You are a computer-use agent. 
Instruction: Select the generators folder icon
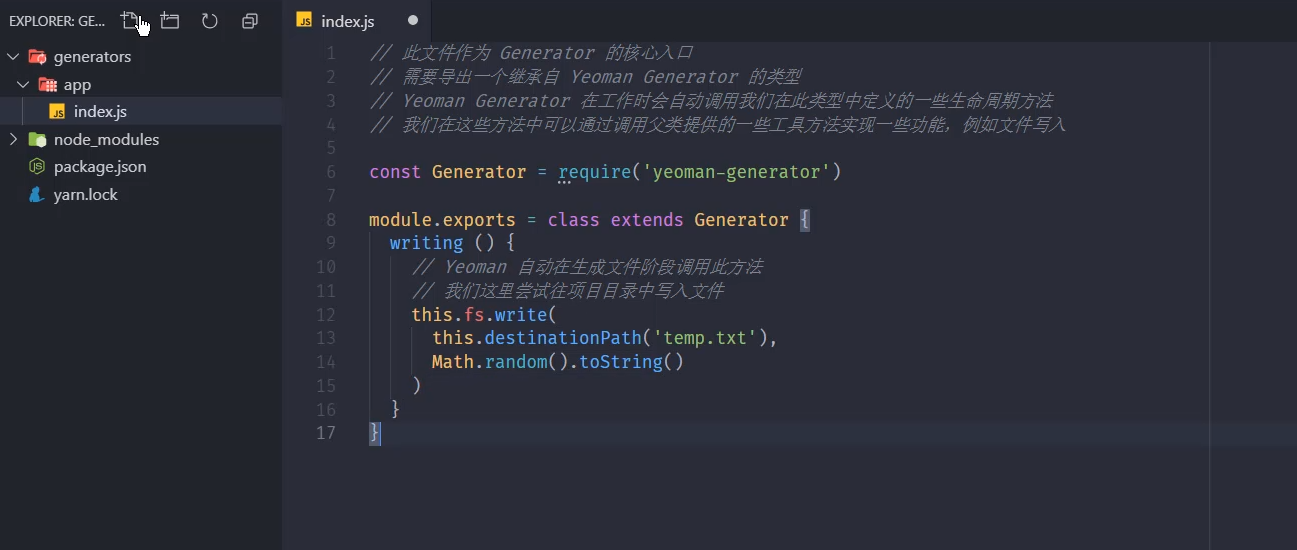click(x=37, y=57)
